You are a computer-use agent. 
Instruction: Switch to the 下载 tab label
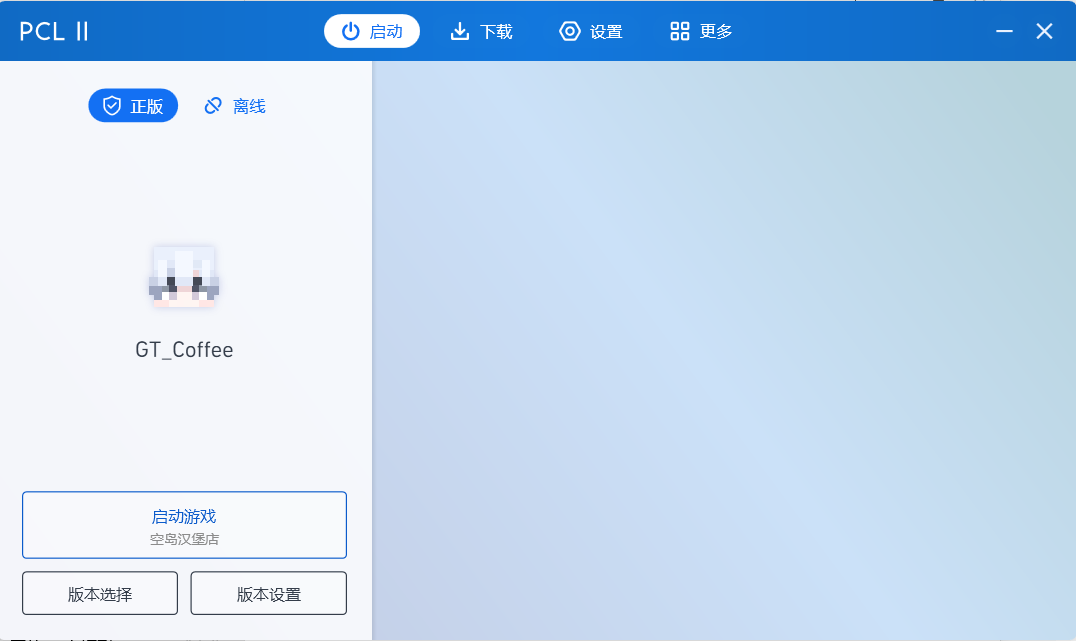coord(496,32)
